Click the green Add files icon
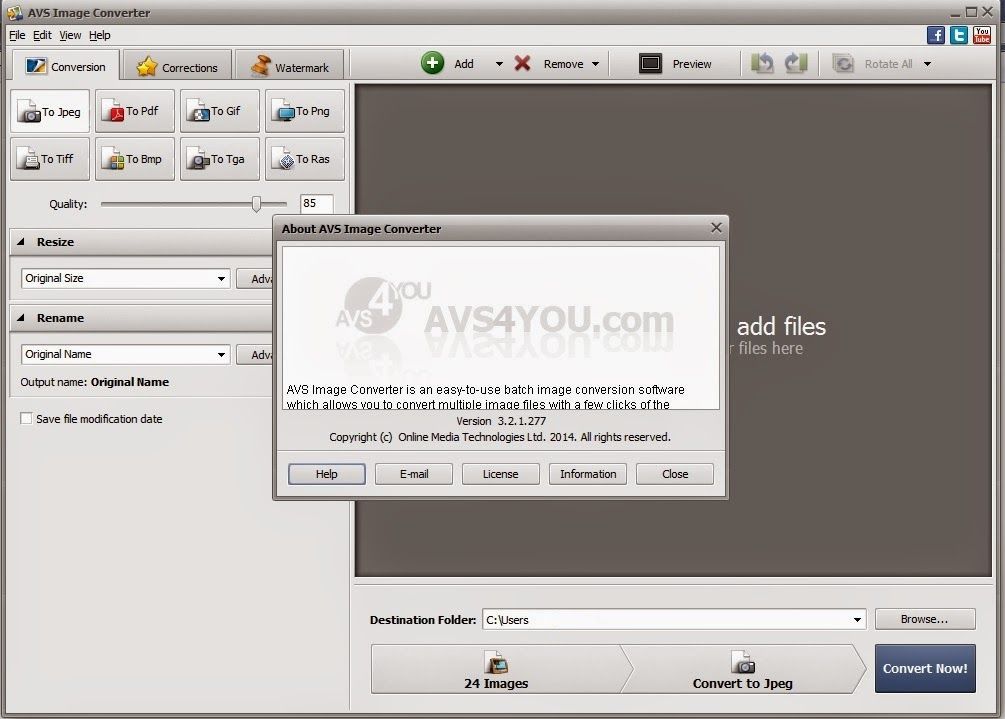Image resolution: width=1005 pixels, height=719 pixels. tap(432, 64)
